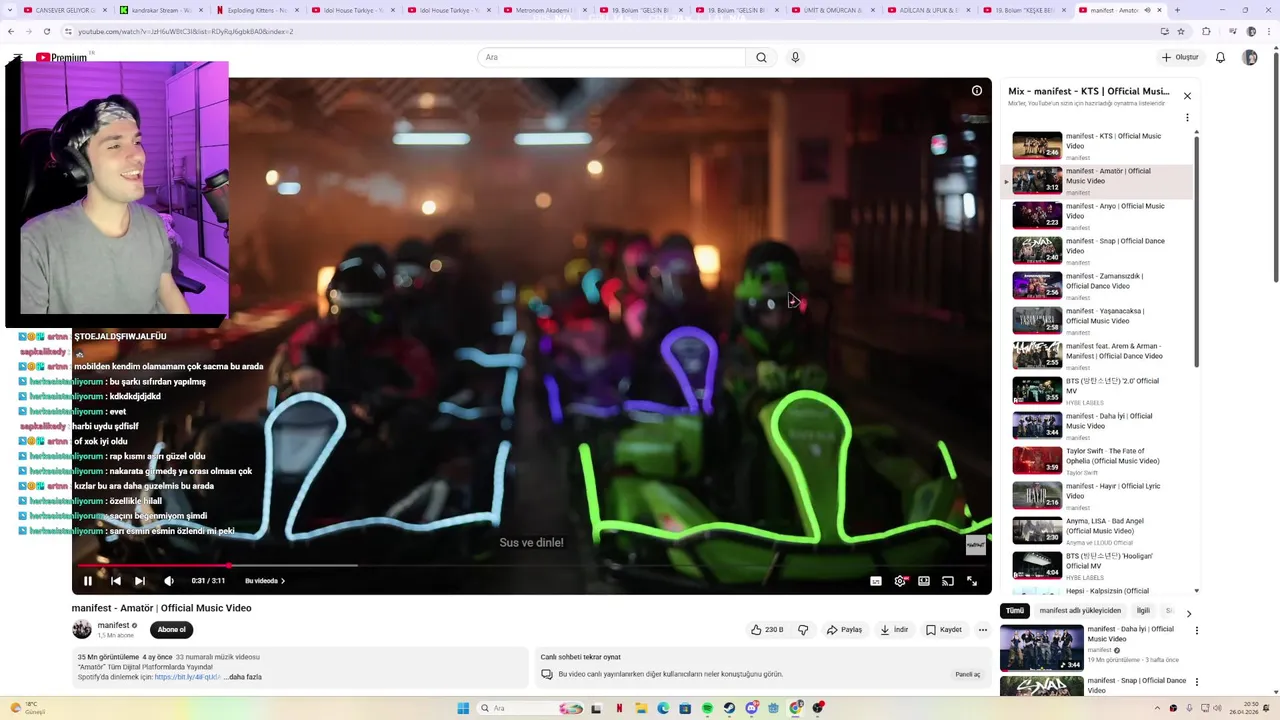1280x720 pixels.
Task: Select 'manifest - Yaşanacaksa' playlist item
Action: [x=1097, y=321]
